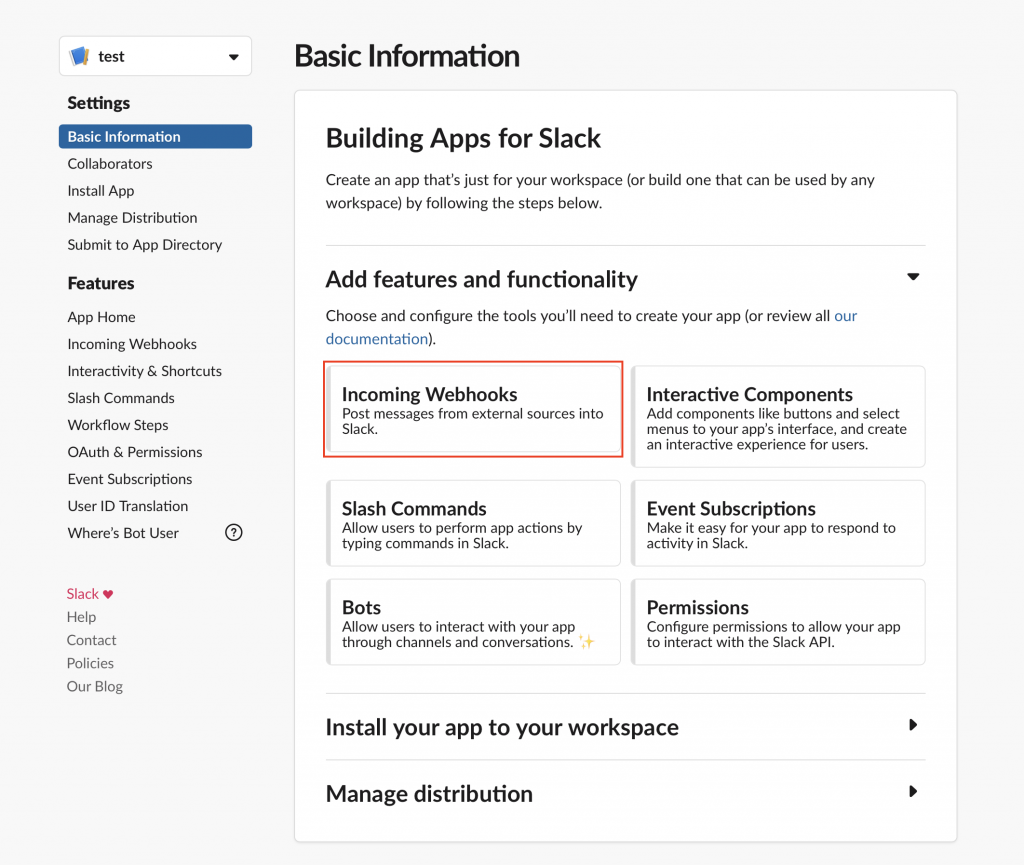Go to OAuth & Permissions
Screen dimensions: 1024x865
coord(135,452)
